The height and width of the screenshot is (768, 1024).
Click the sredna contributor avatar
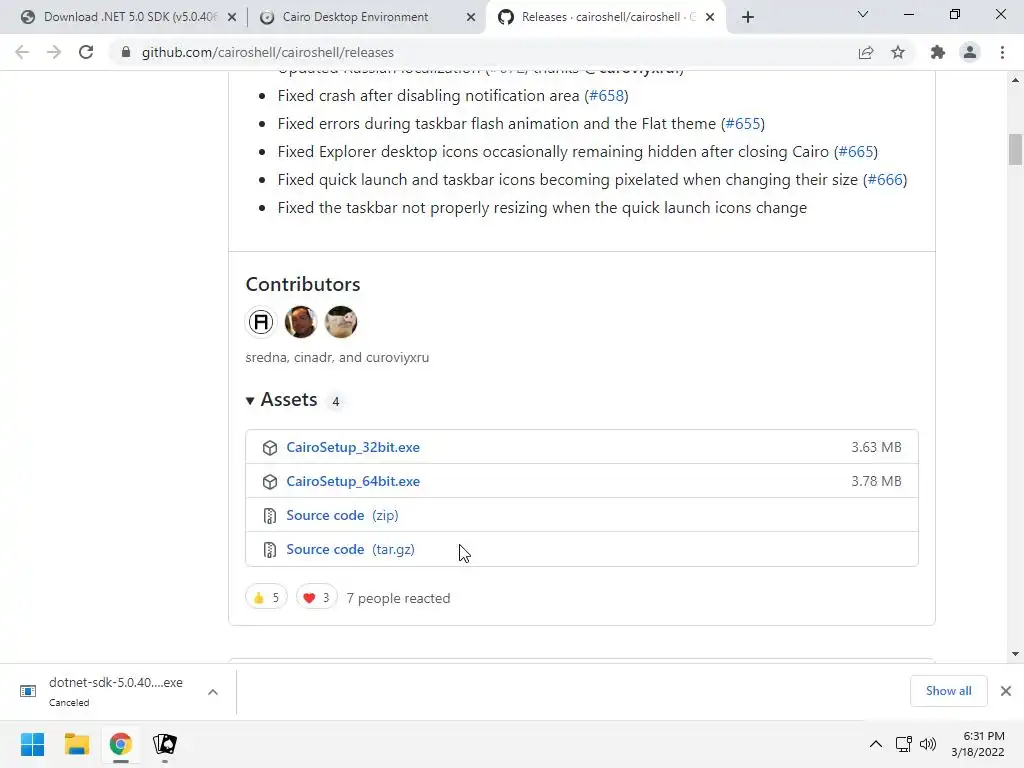click(x=261, y=322)
